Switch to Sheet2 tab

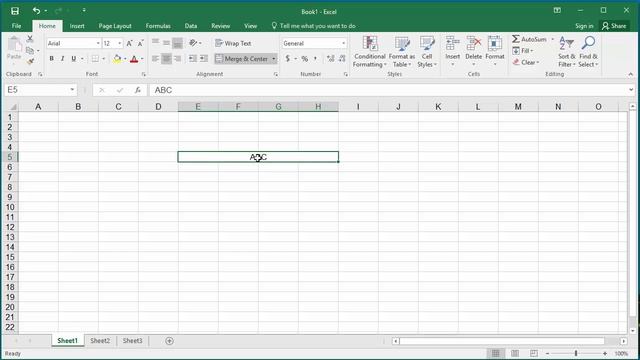[x=100, y=341]
